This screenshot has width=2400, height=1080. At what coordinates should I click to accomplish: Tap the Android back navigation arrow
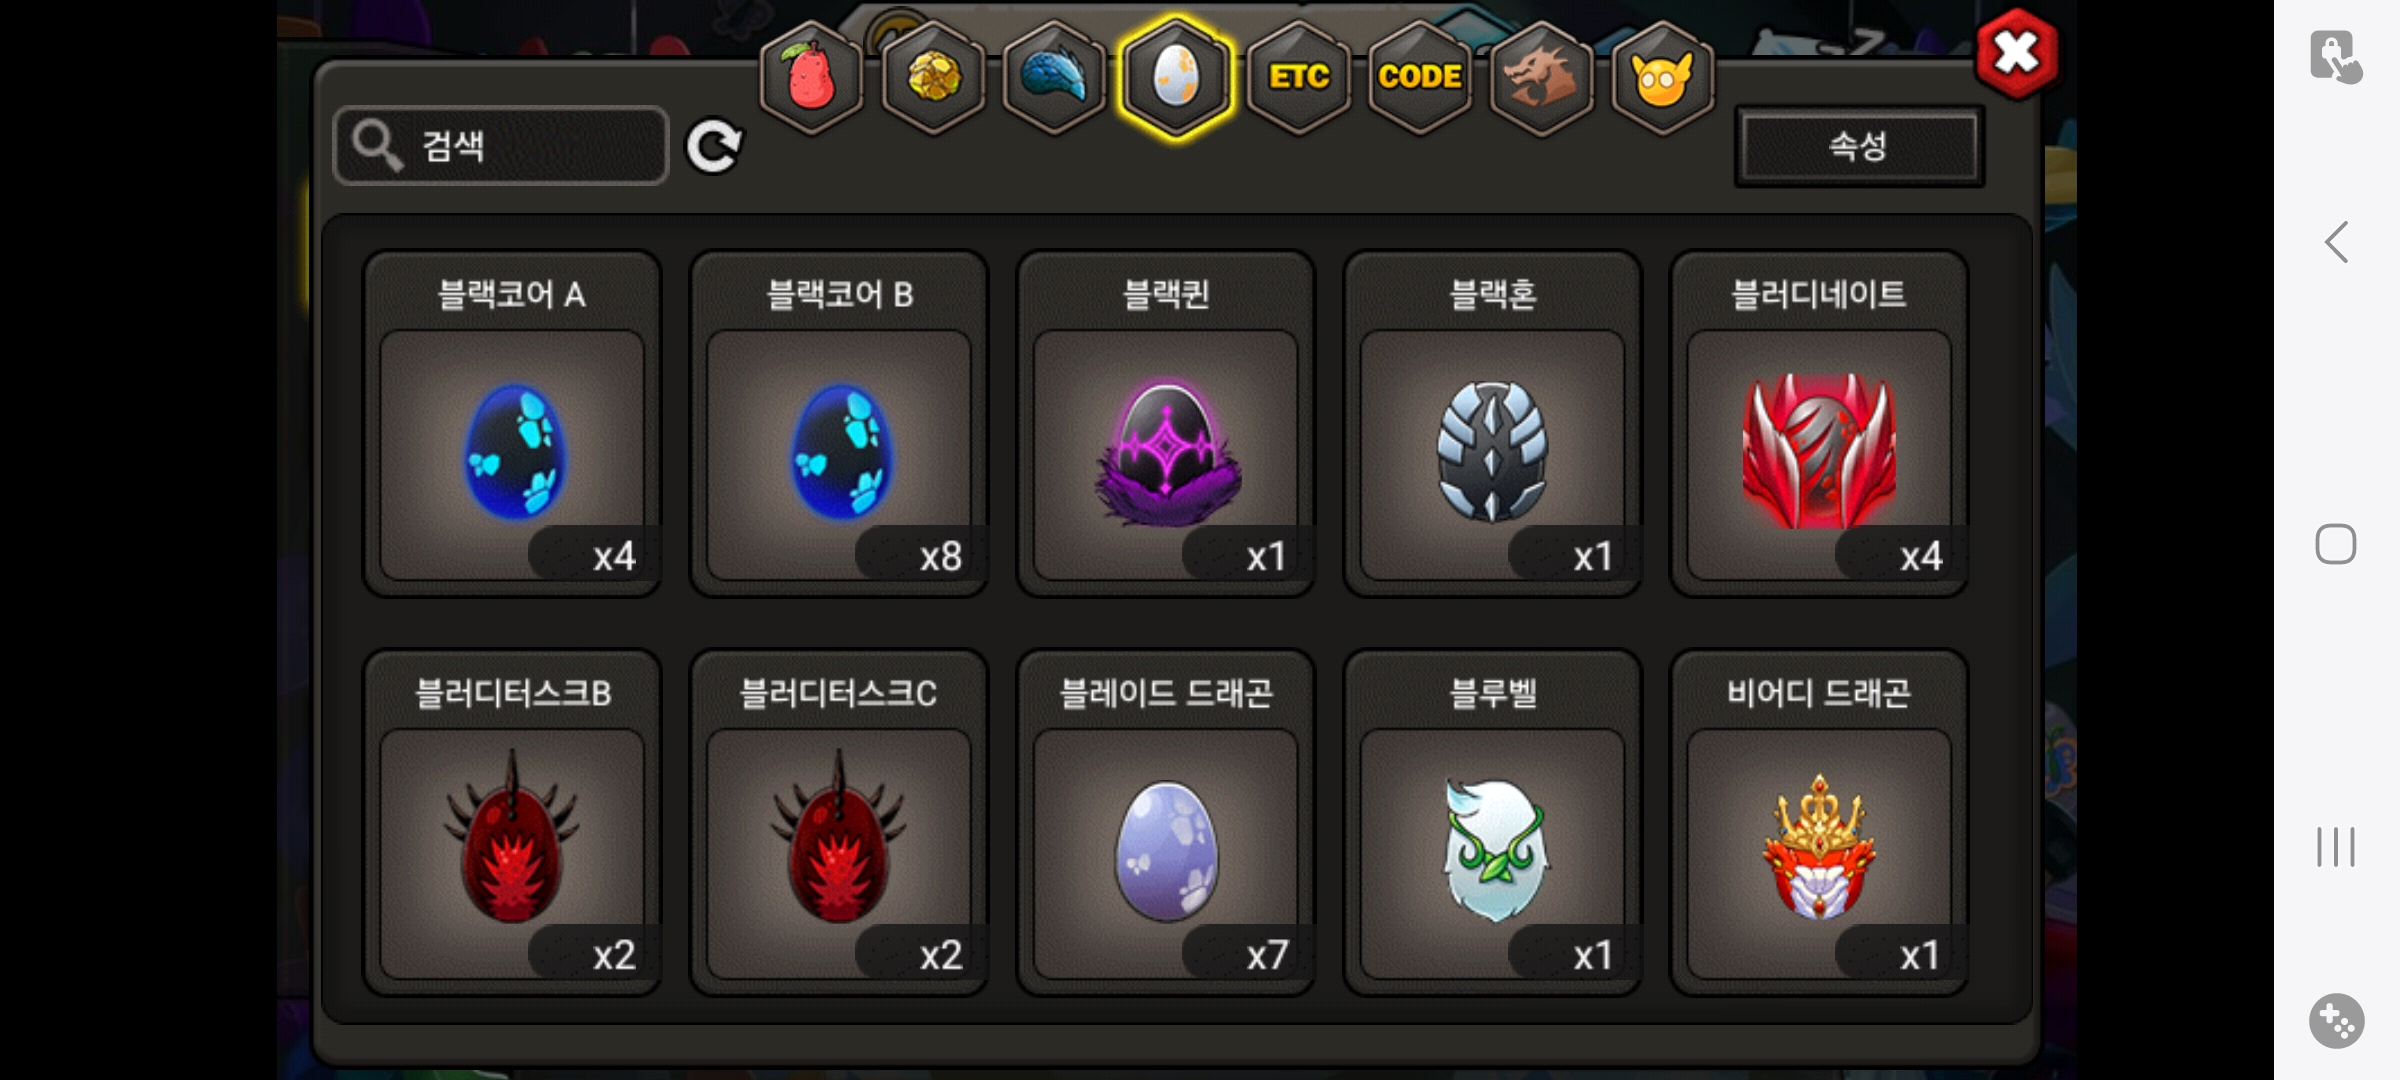pos(2336,242)
